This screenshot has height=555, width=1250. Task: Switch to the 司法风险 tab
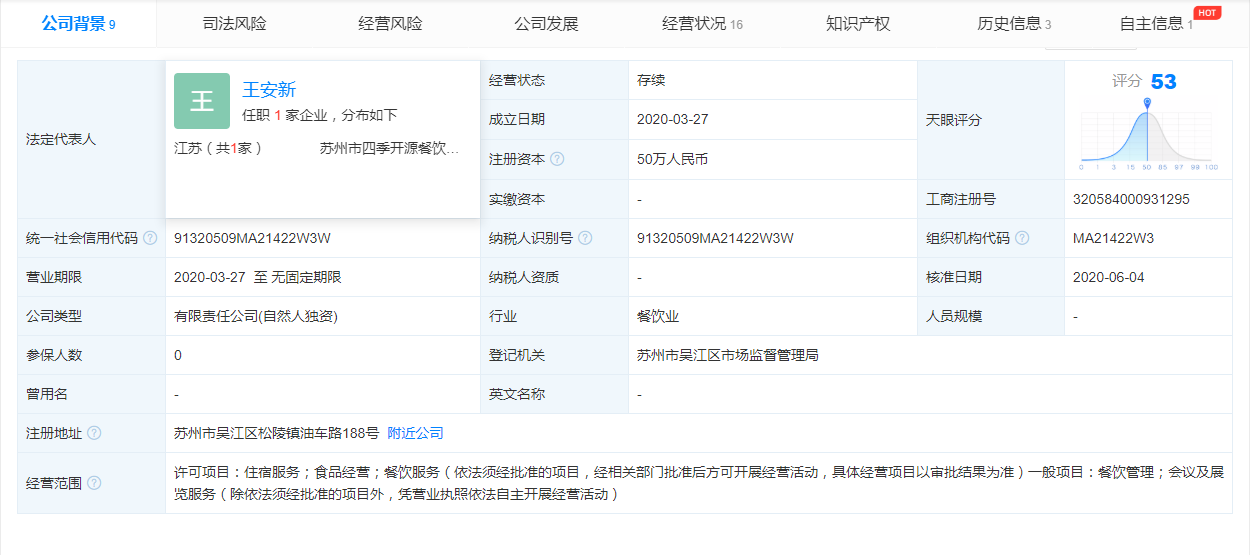234,24
